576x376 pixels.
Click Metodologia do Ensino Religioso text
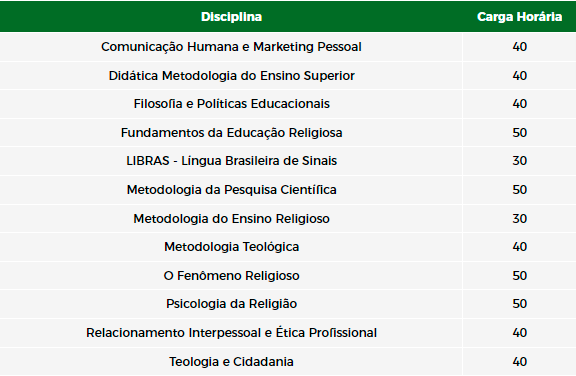pyautogui.click(x=231, y=218)
